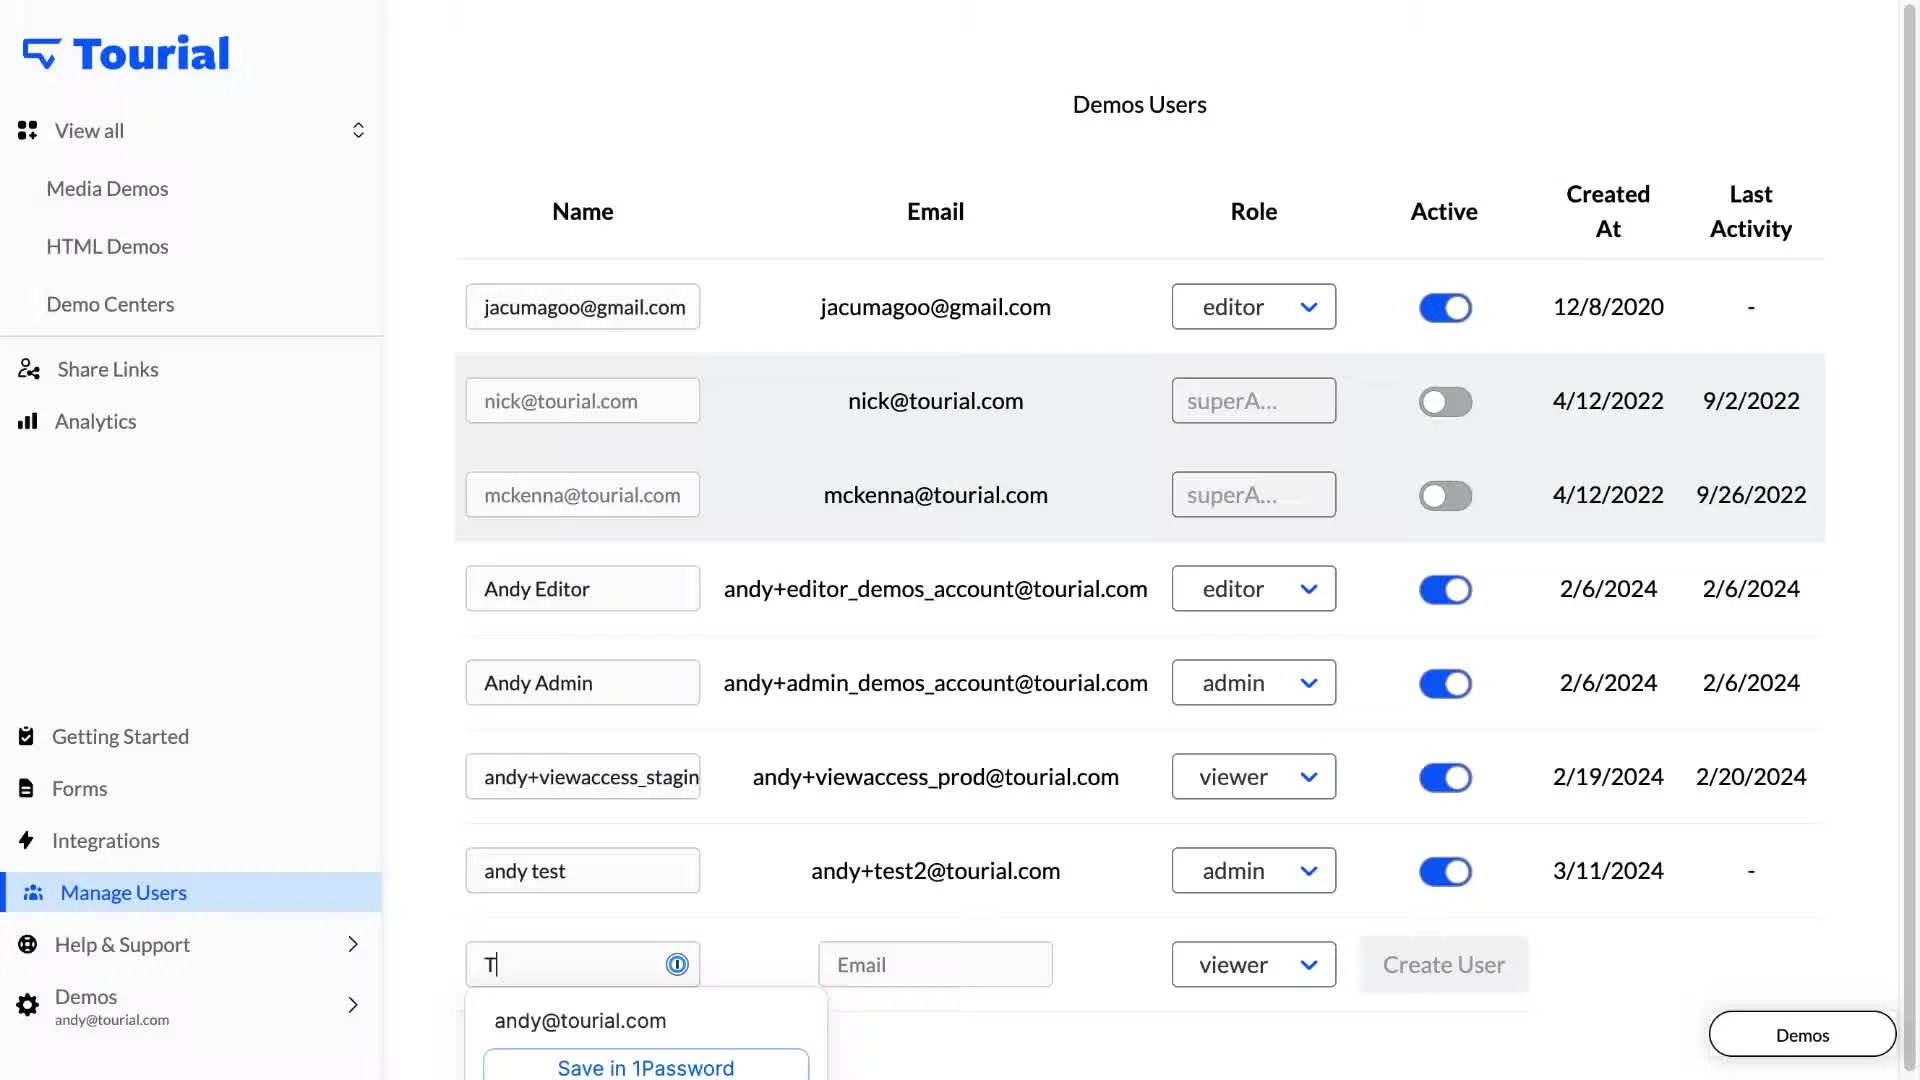
Task: Edit the andy test name field
Action: coord(583,871)
